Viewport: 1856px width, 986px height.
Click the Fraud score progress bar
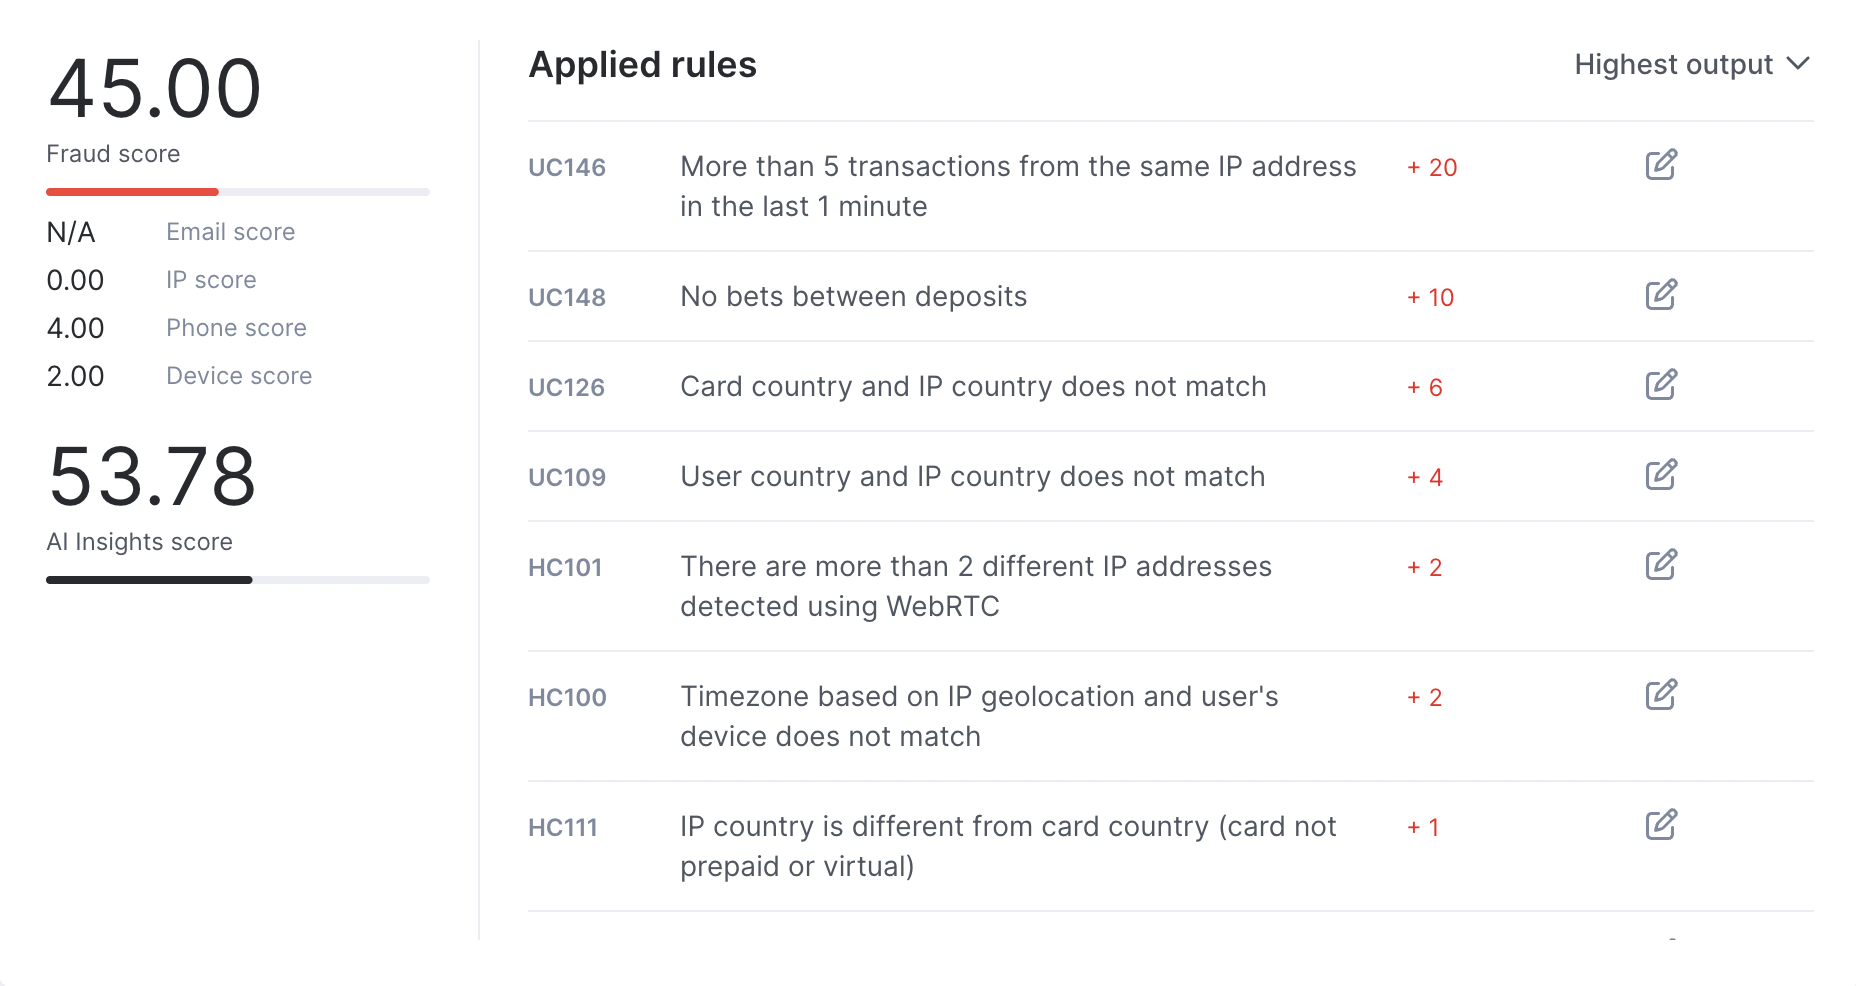[237, 191]
